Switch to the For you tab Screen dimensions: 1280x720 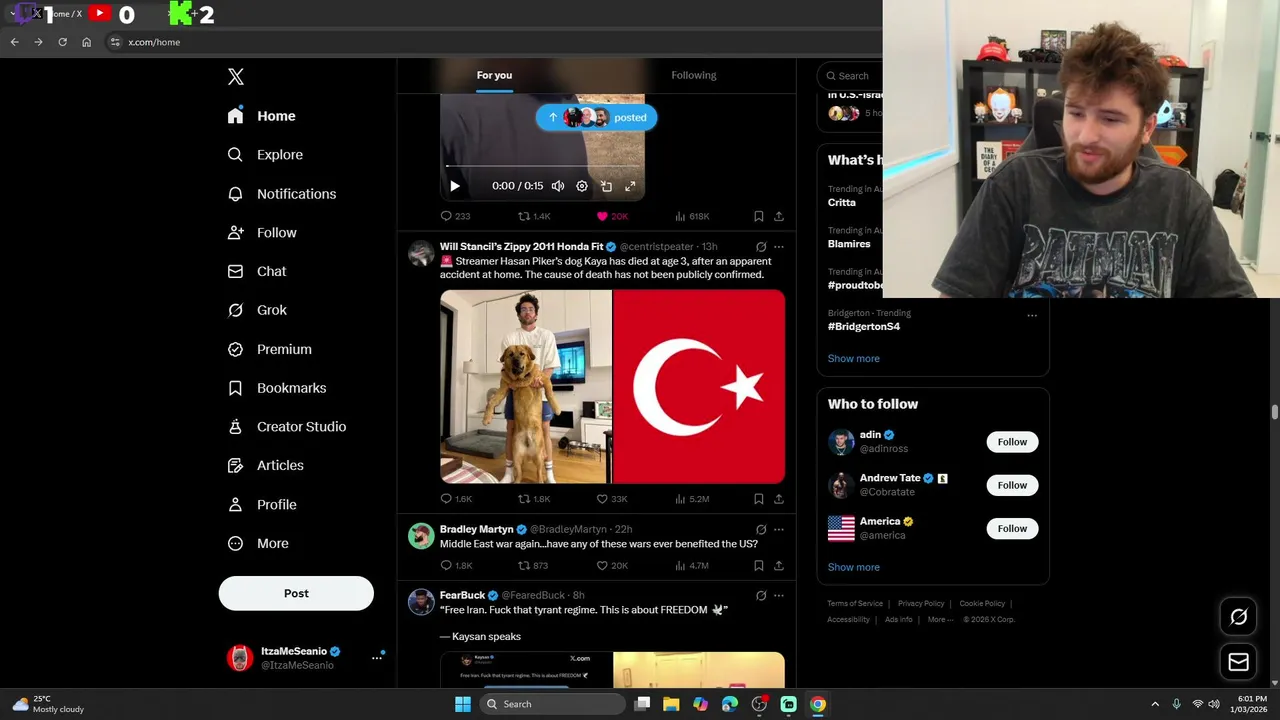coord(494,75)
